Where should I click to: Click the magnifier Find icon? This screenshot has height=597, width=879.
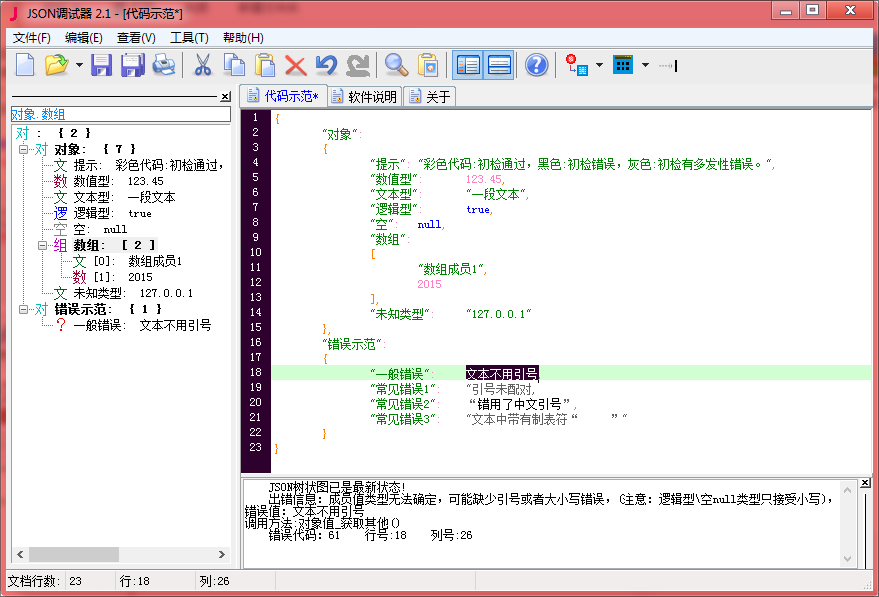[396, 65]
